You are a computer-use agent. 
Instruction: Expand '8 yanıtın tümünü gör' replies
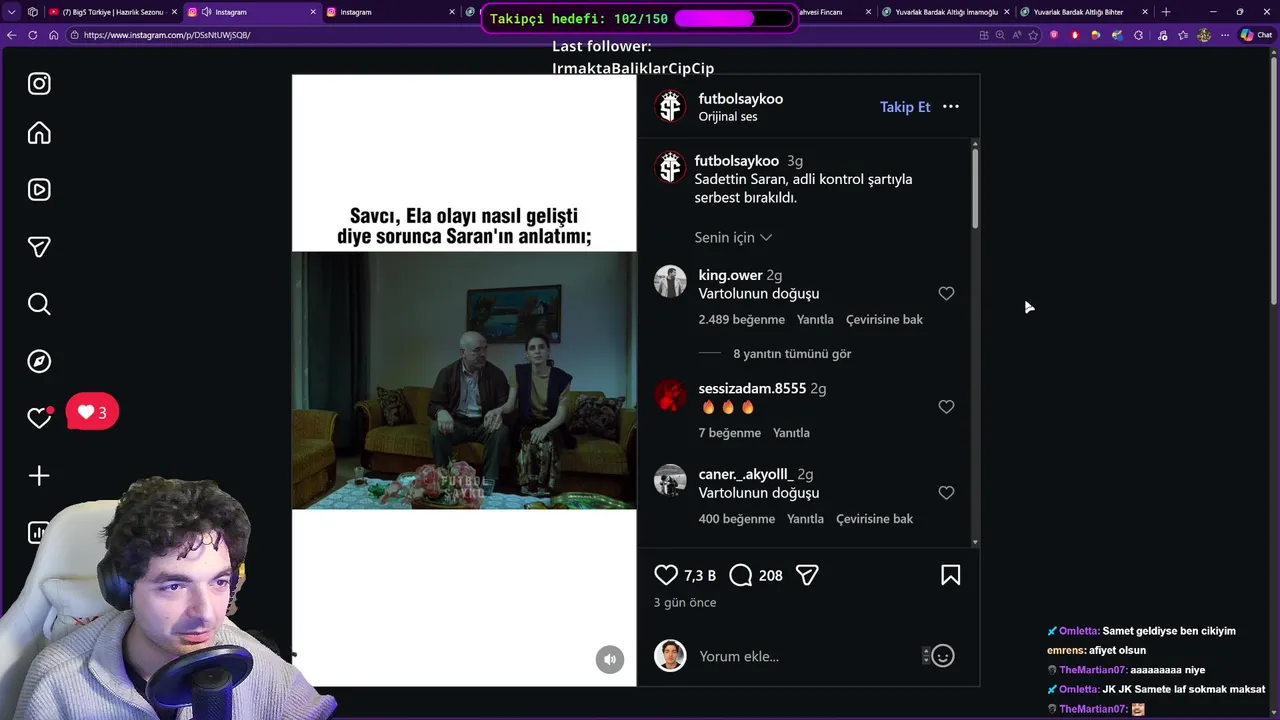792,353
